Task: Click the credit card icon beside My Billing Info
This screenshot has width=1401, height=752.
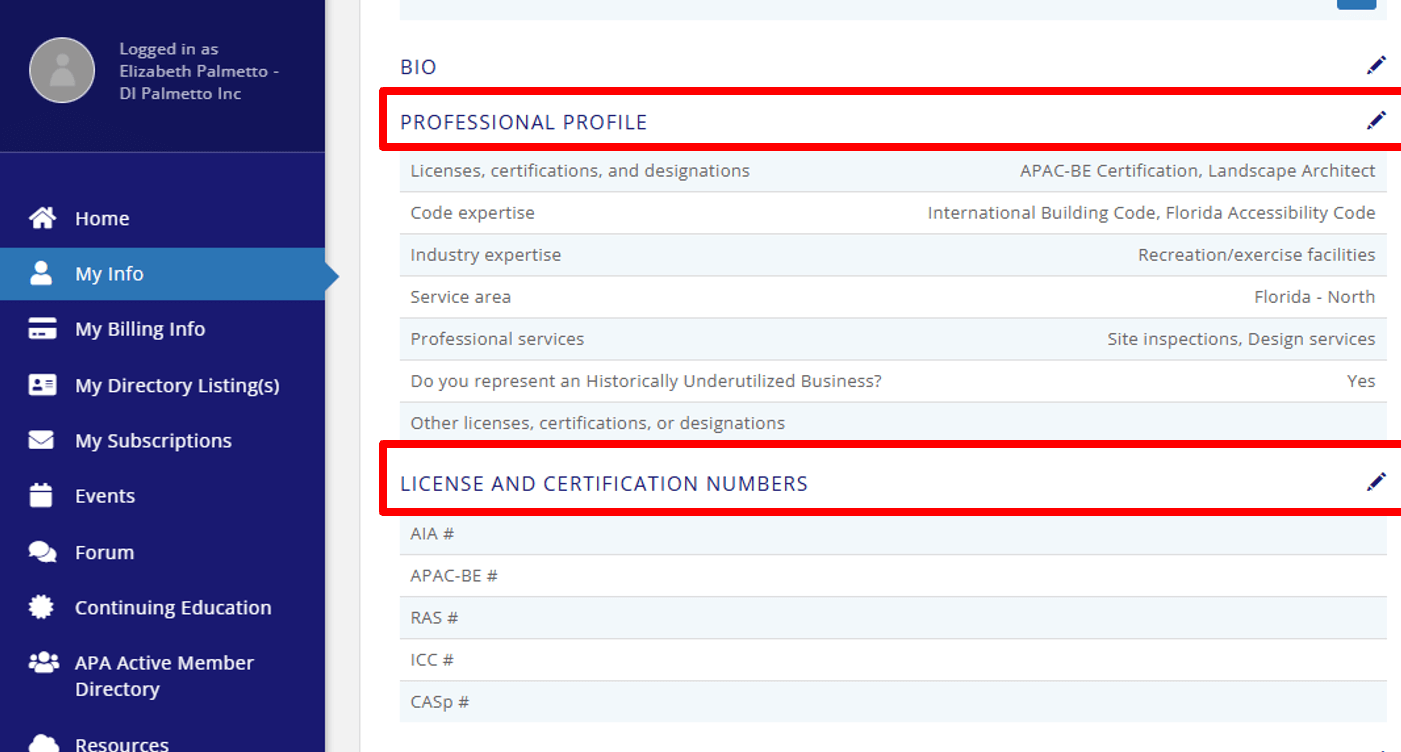Action: (42, 328)
